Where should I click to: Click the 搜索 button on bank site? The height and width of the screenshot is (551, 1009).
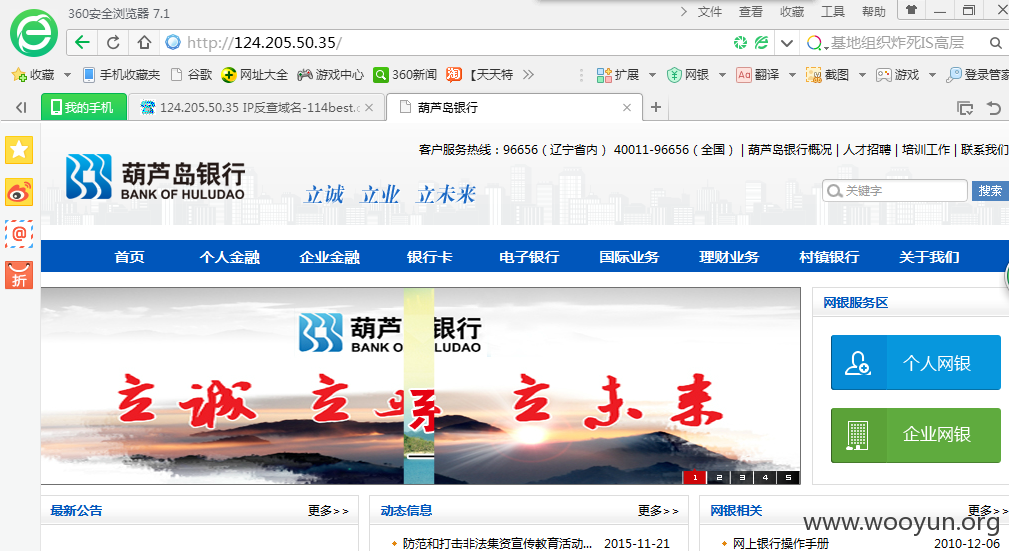point(990,191)
